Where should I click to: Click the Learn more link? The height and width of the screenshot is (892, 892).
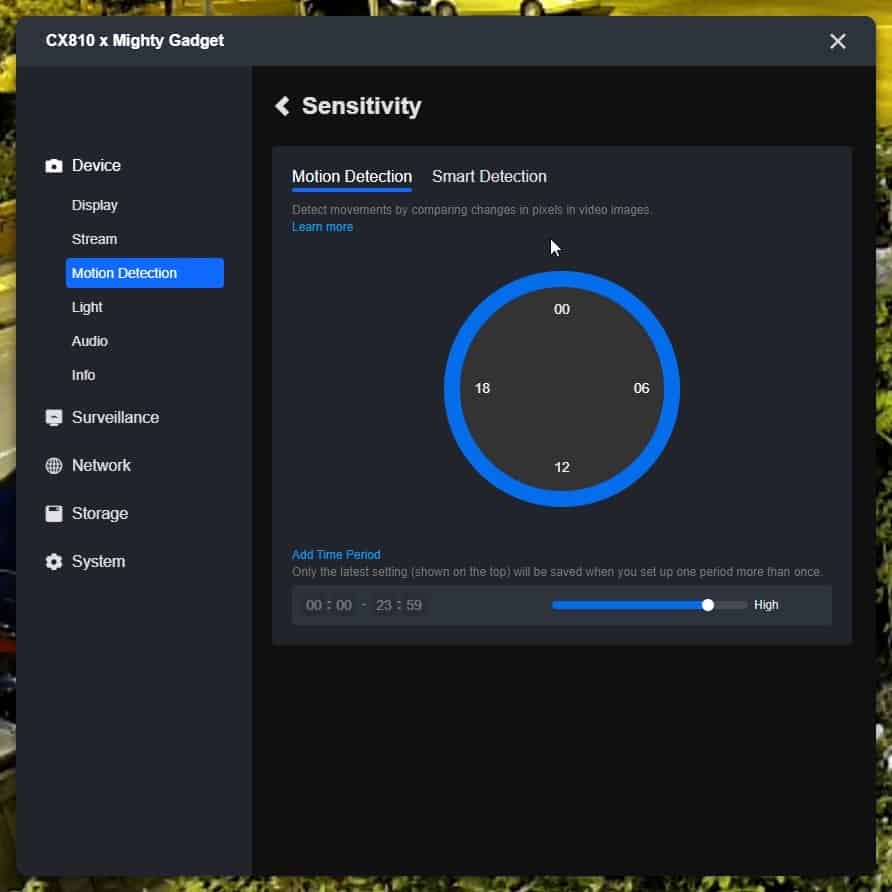pyautogui.click(x=322, y=227)
